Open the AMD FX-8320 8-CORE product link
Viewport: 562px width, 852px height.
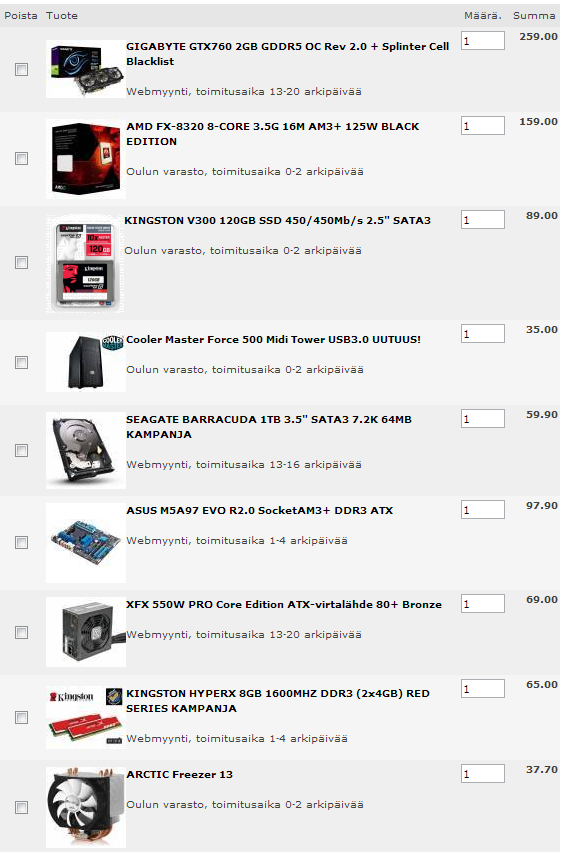click(x=273, y=134)
